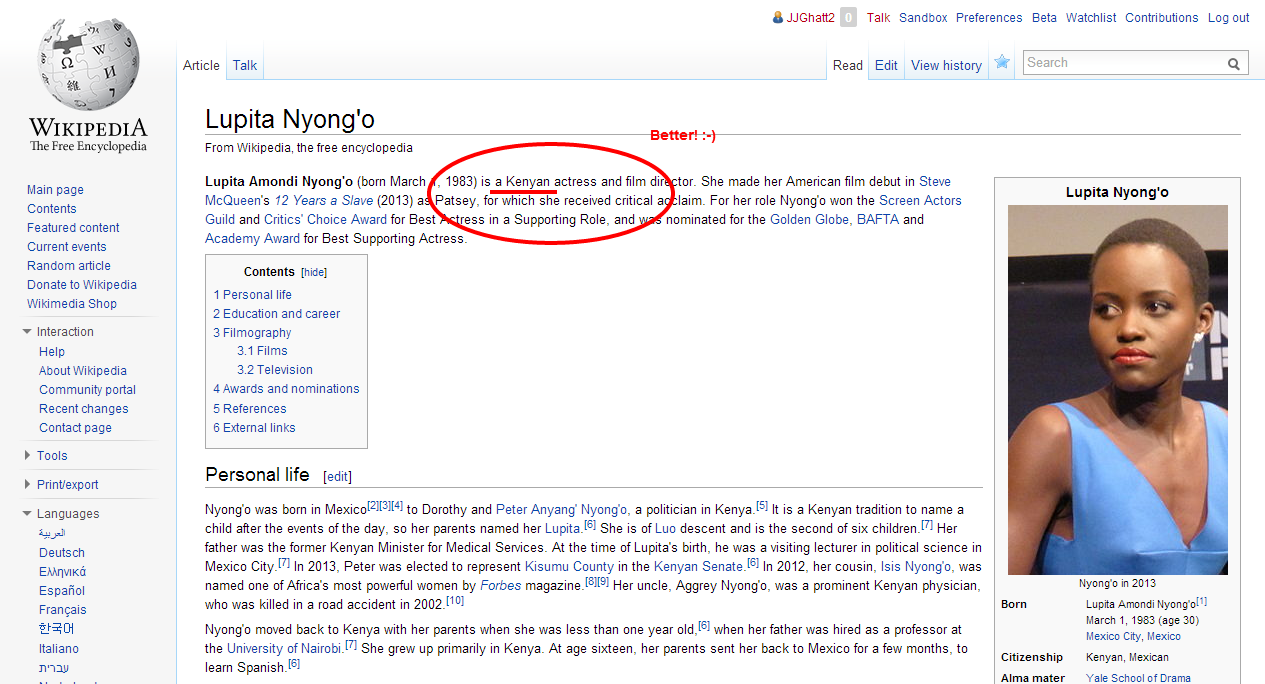The image size is (1265, 684).
Task: Open University of Nairobi link
Action: click(285, 649)
